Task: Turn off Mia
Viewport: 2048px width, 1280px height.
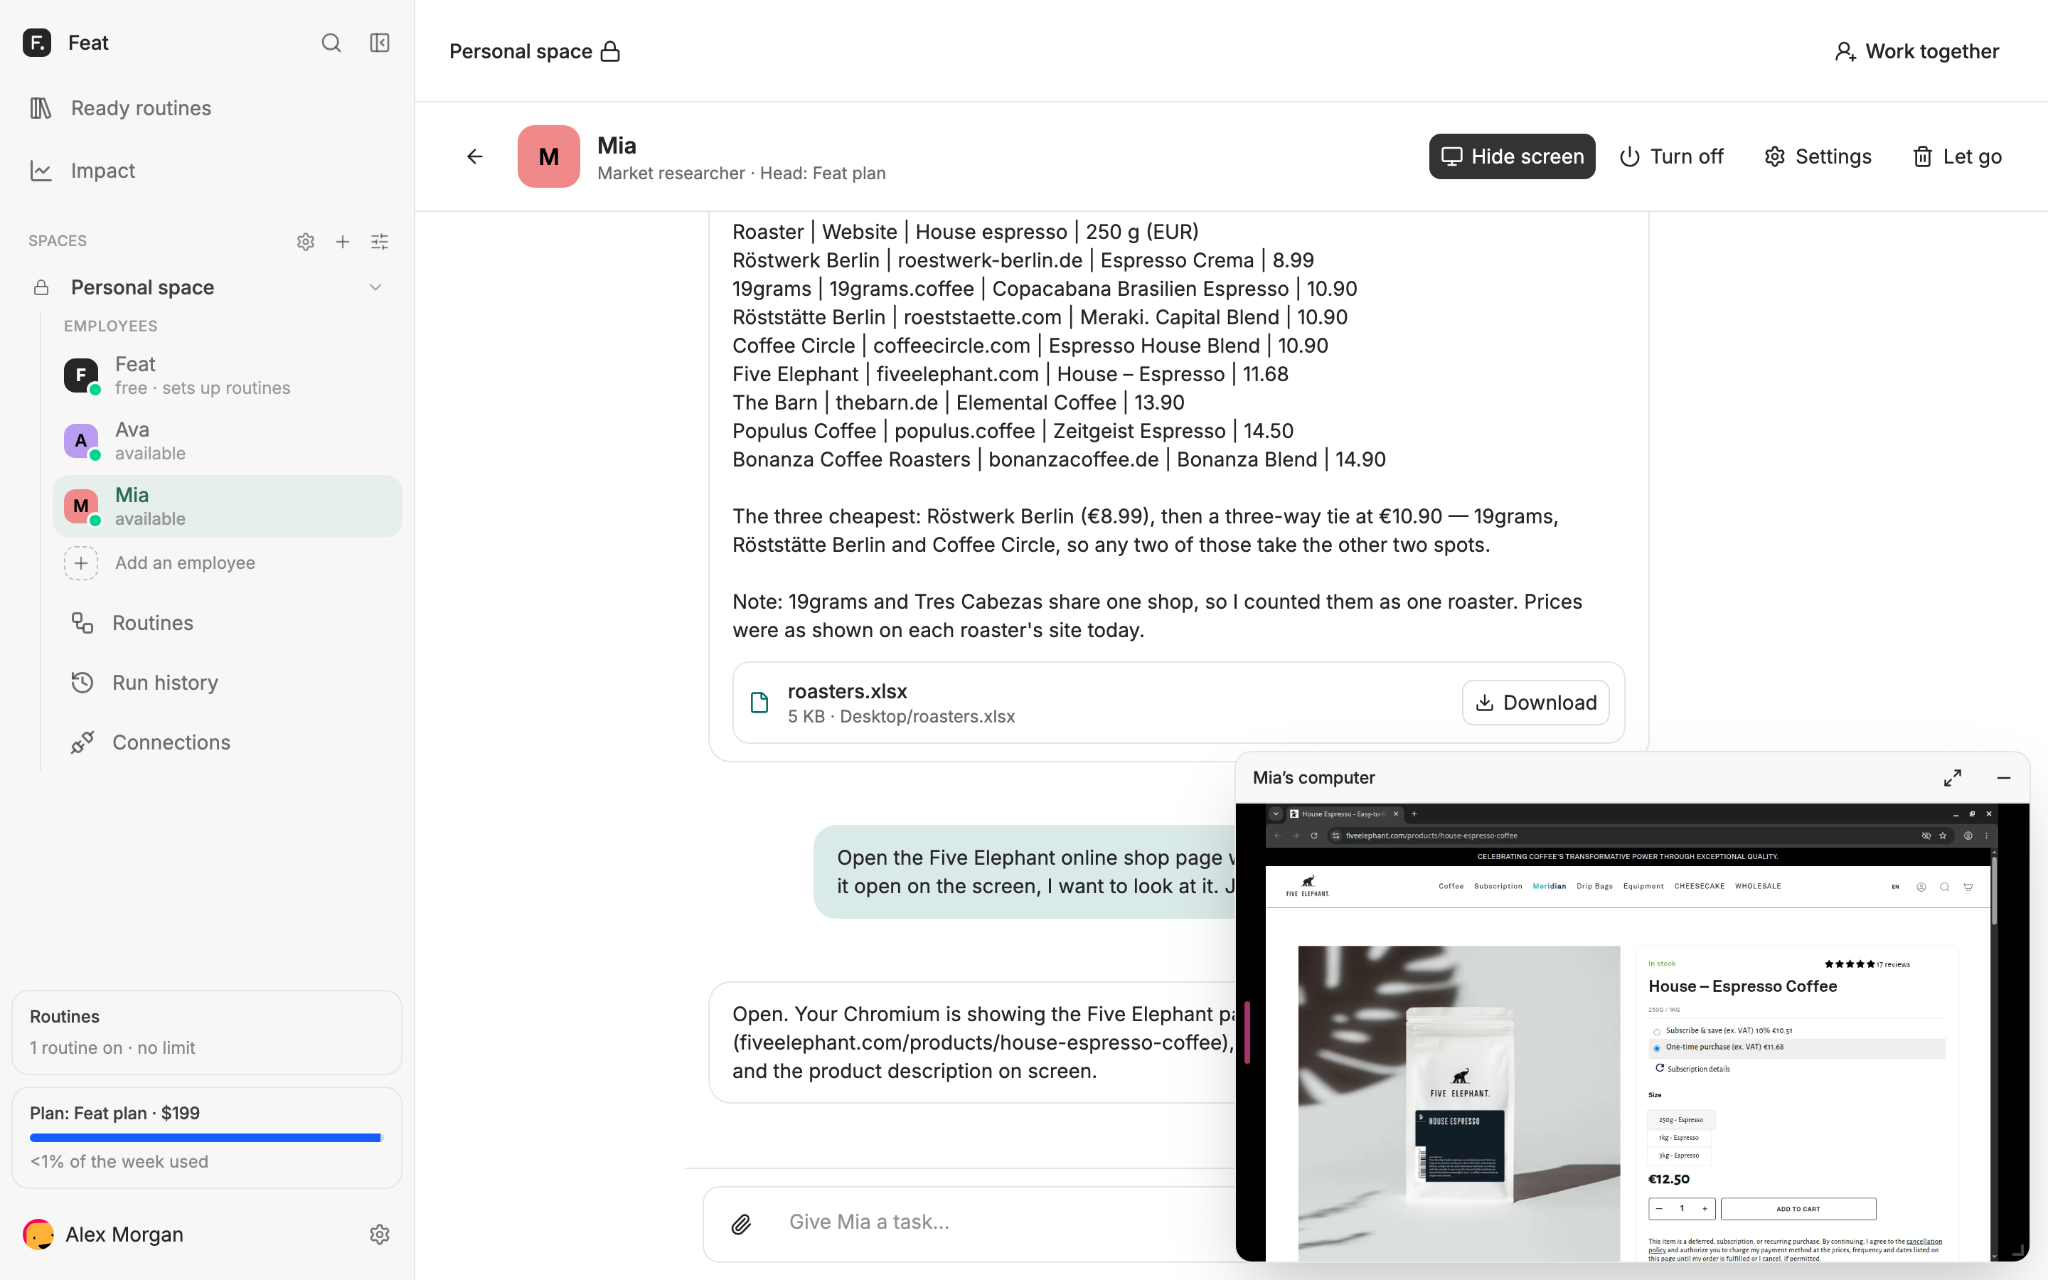Action: coord(1671,156)
